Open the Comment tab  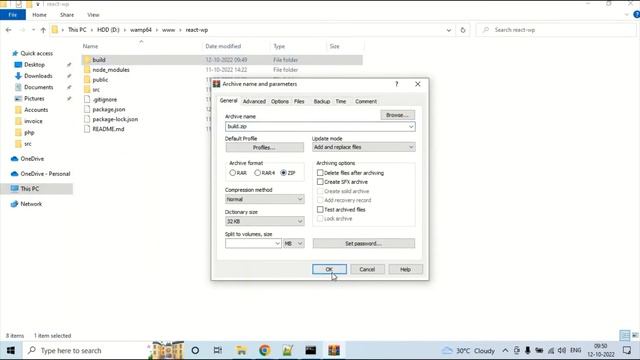[366, 101]
